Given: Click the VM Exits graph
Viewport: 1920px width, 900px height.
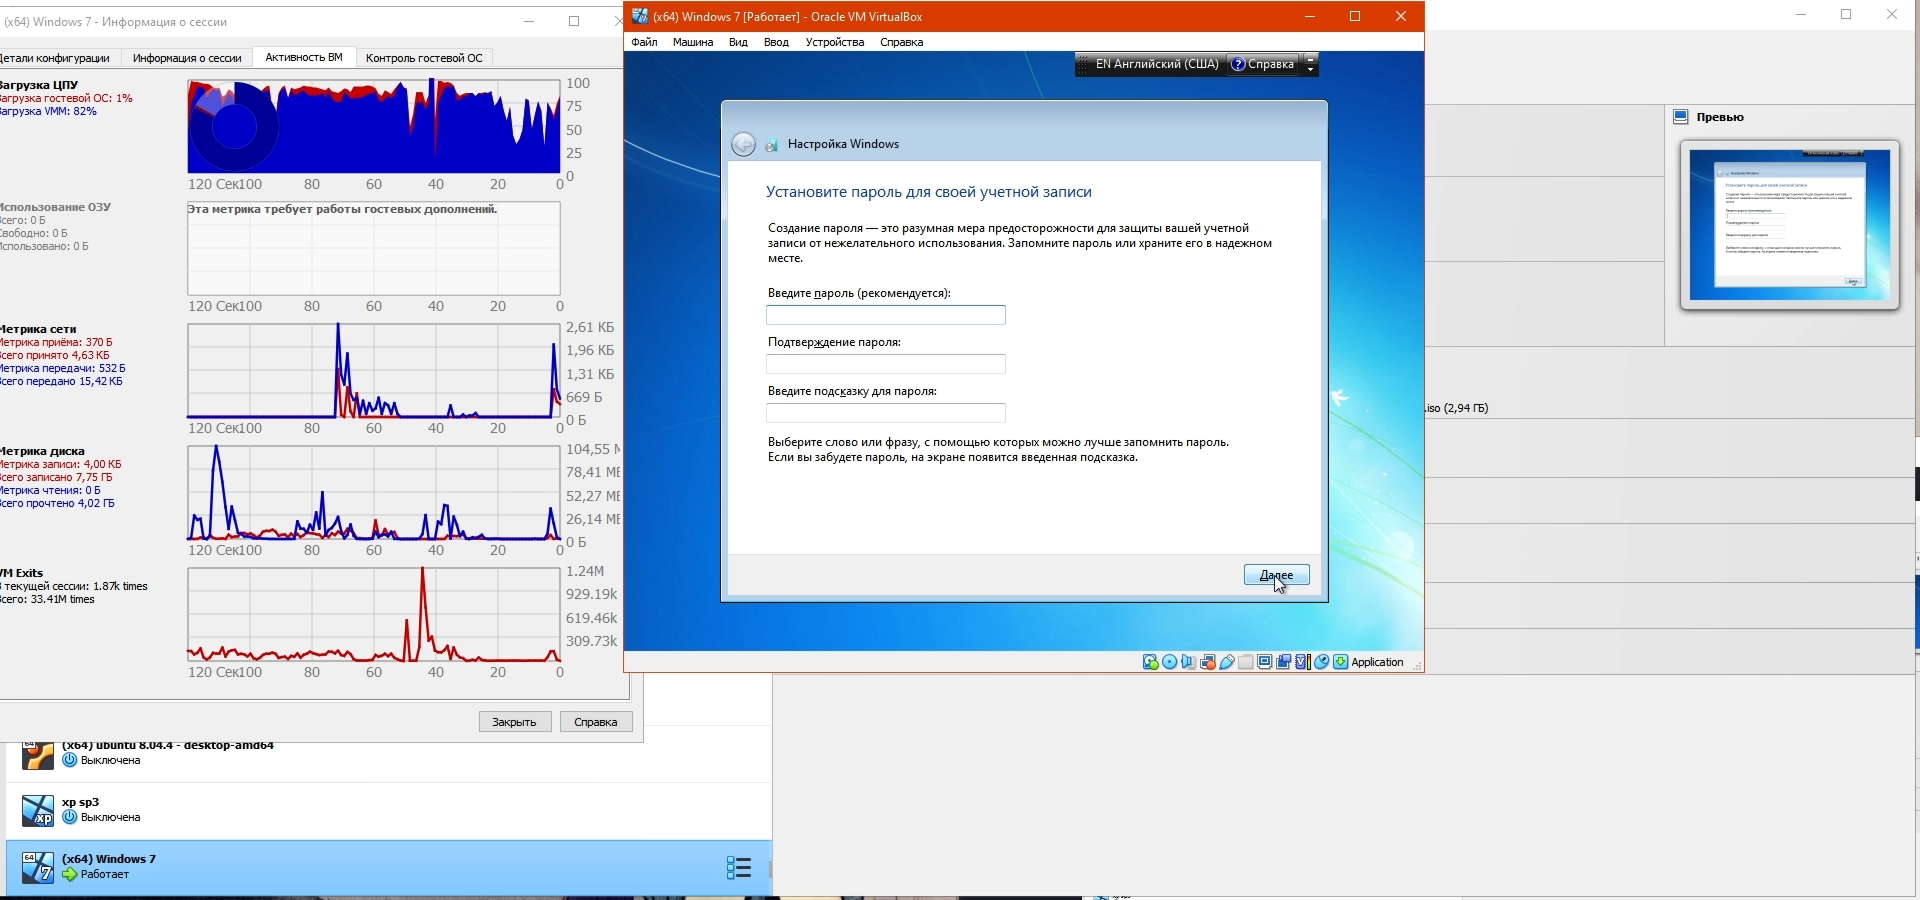Looking at the screenshot, I should (374, 615).
